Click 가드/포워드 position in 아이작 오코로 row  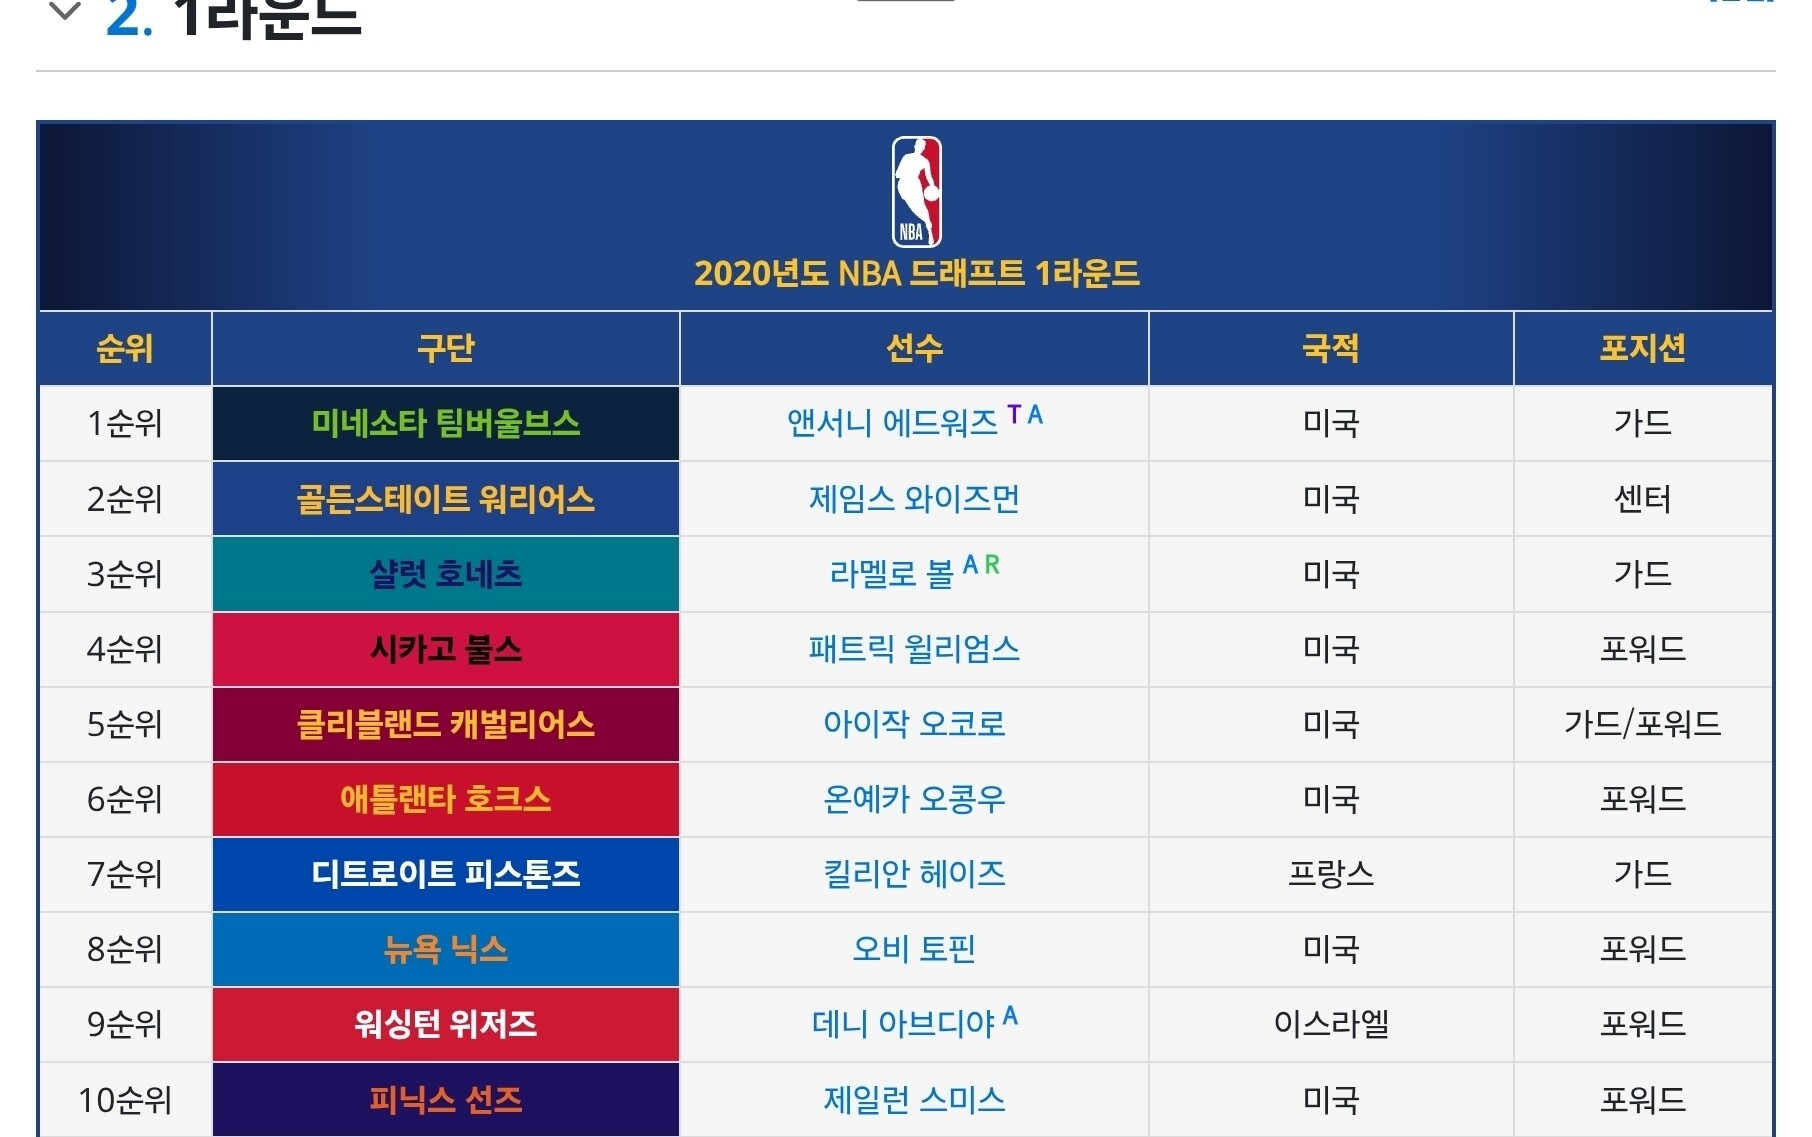[x=1643, y=724]
